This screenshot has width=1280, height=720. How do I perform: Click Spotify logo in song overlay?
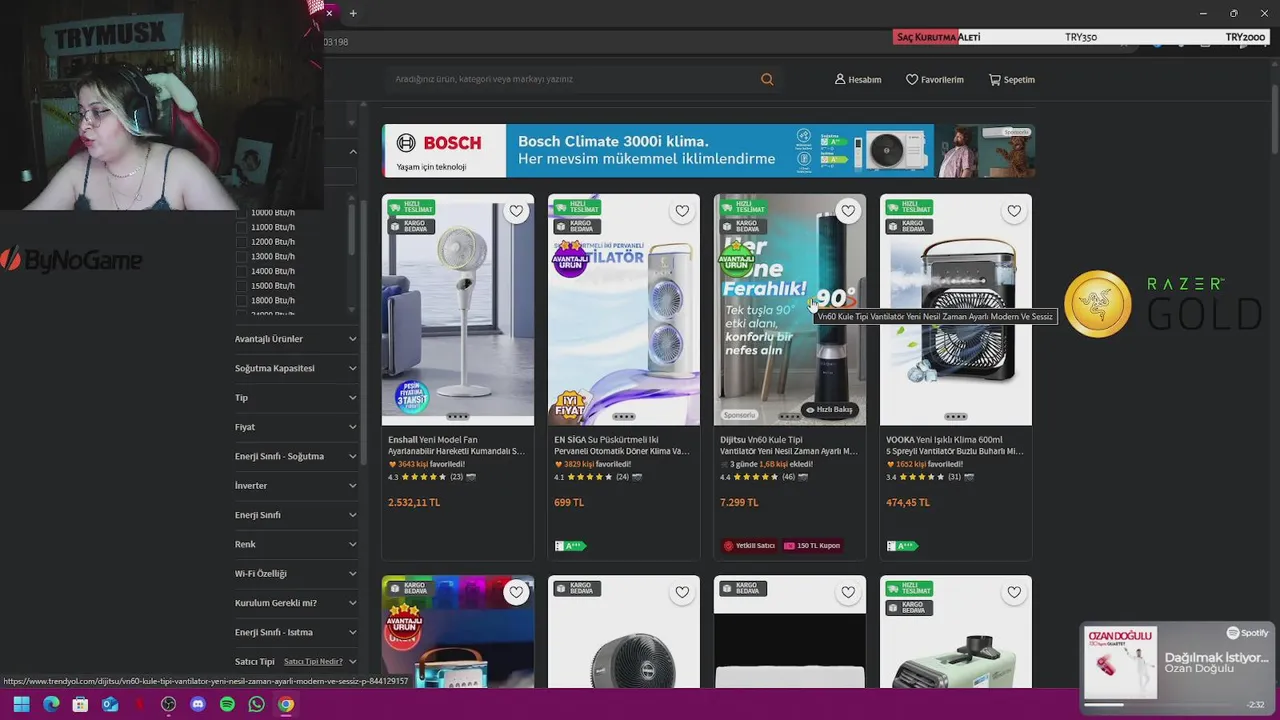click(1248, 633)
